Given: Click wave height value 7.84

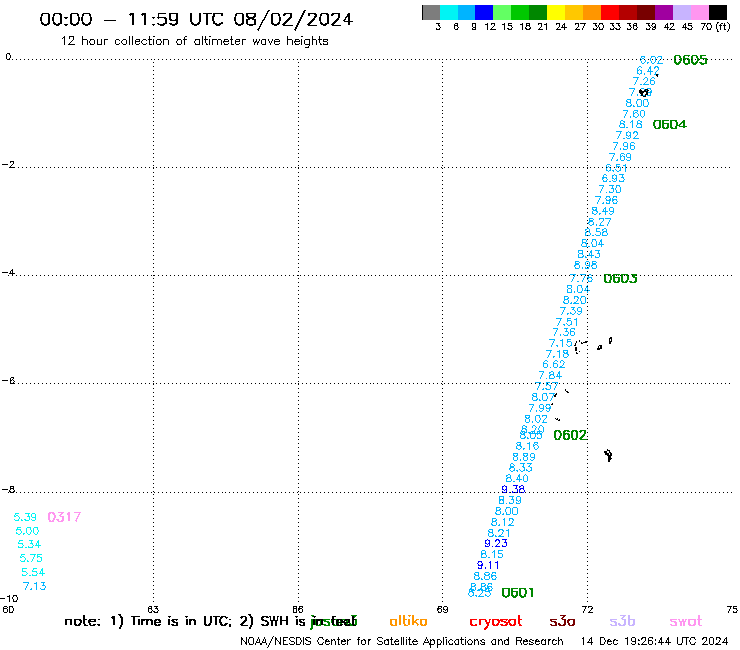Looking at the screenshot, I should point(550,375).
